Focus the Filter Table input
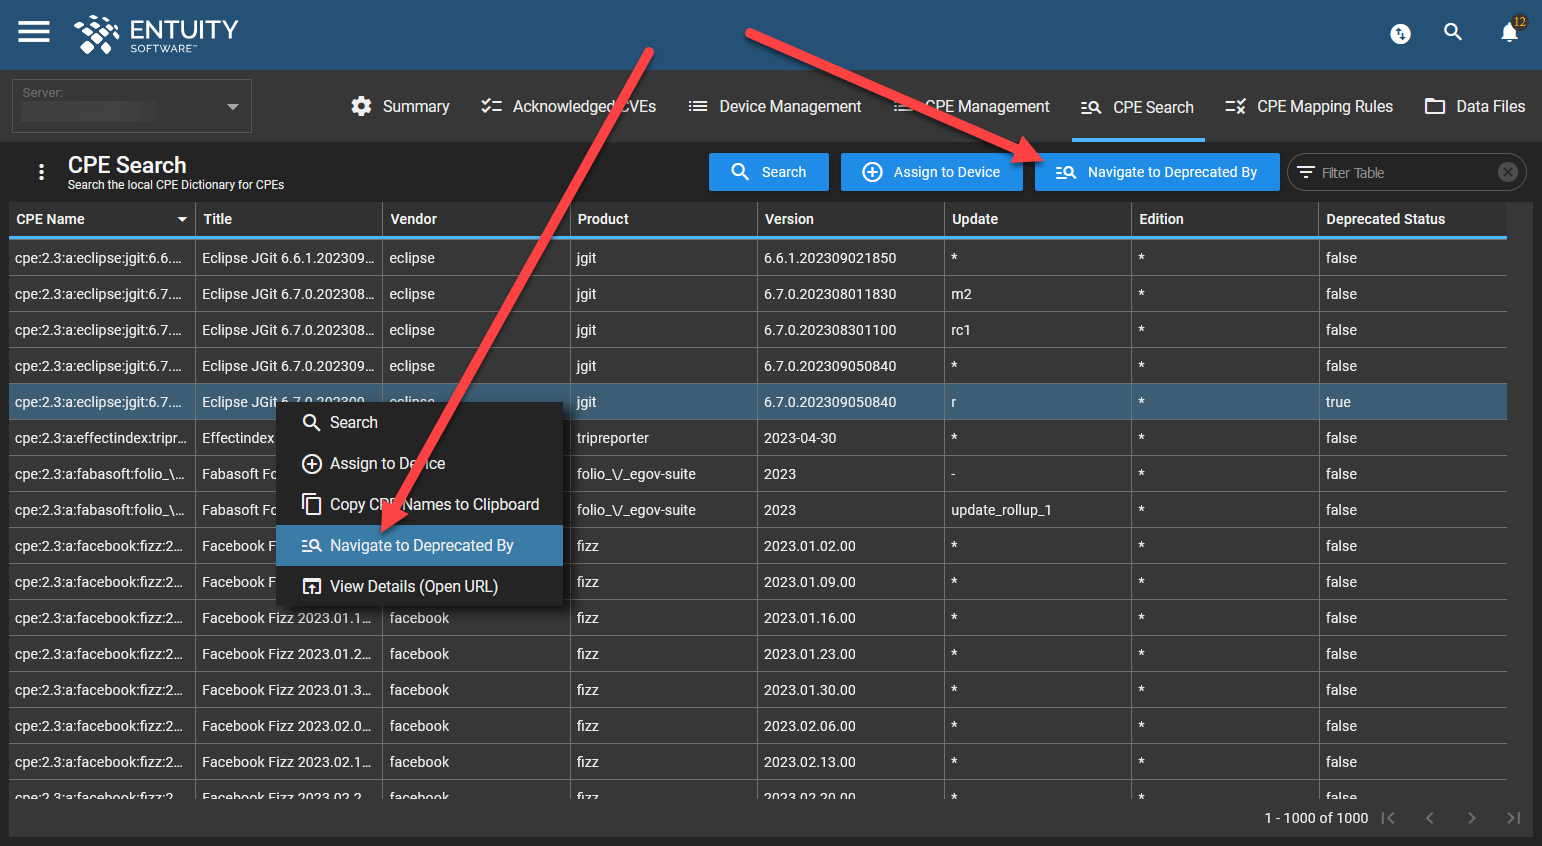This screenshot has height=846, width=1542. click(x=1405, y=173)
